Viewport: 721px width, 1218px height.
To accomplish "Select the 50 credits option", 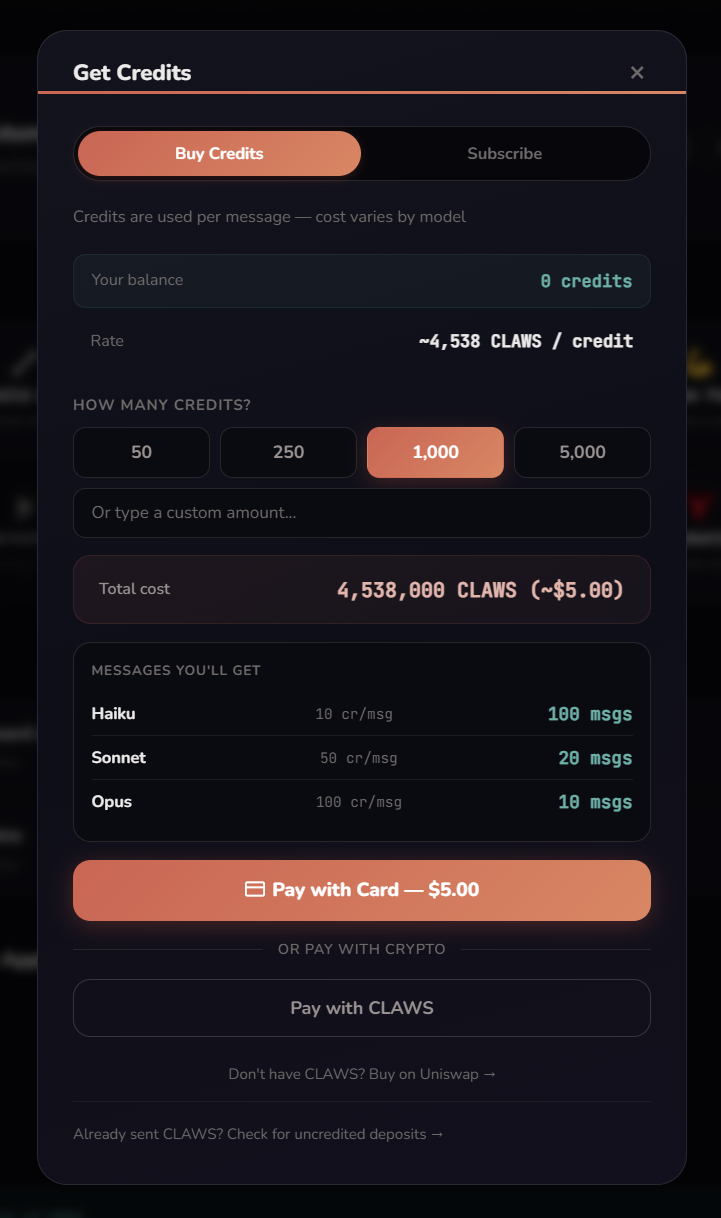I will pos(141,452).
